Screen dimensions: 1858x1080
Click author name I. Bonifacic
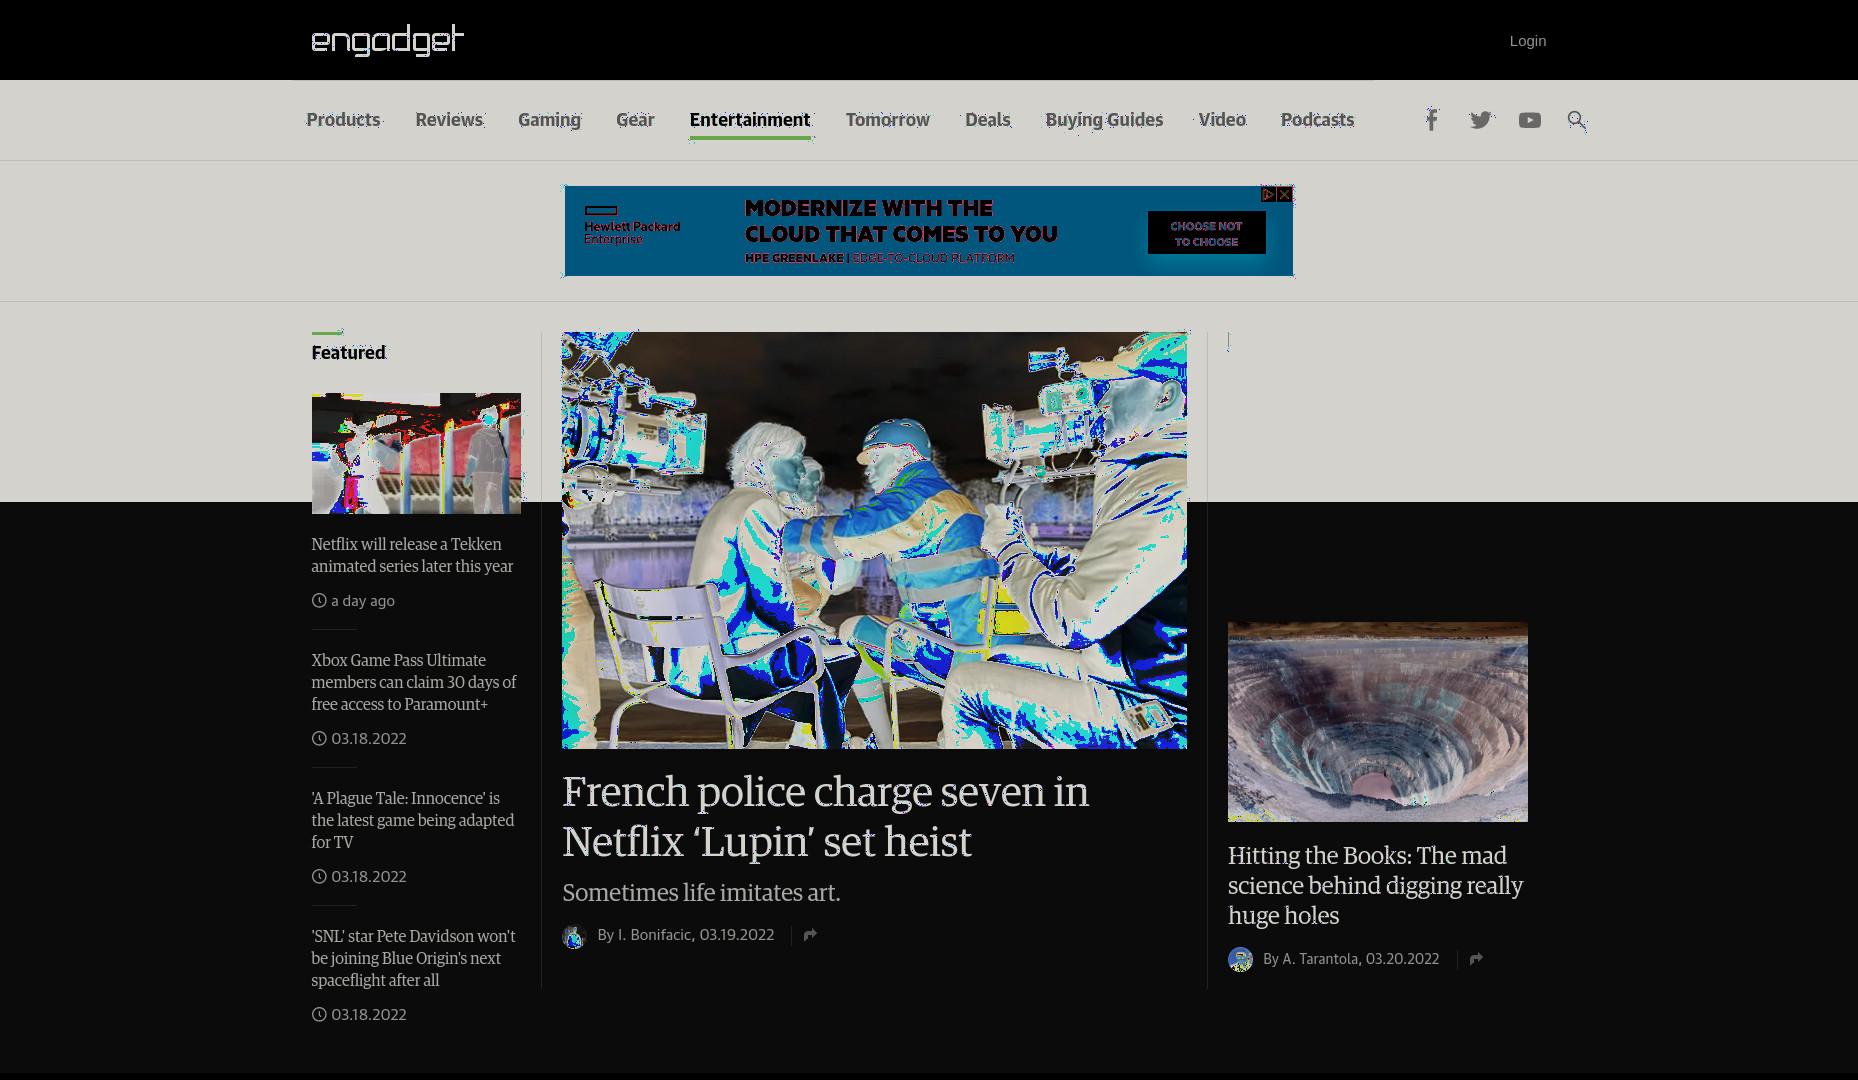[x=654, y=935]
